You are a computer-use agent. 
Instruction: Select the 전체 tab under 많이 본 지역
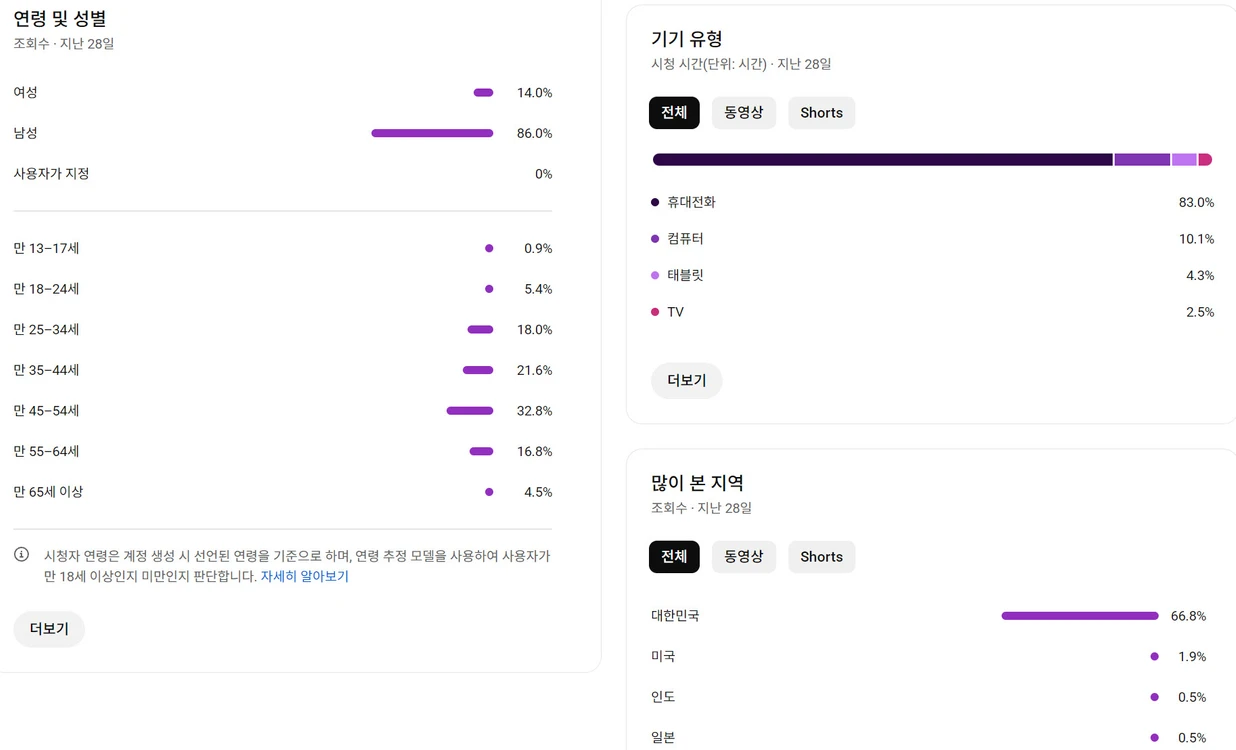674,557
